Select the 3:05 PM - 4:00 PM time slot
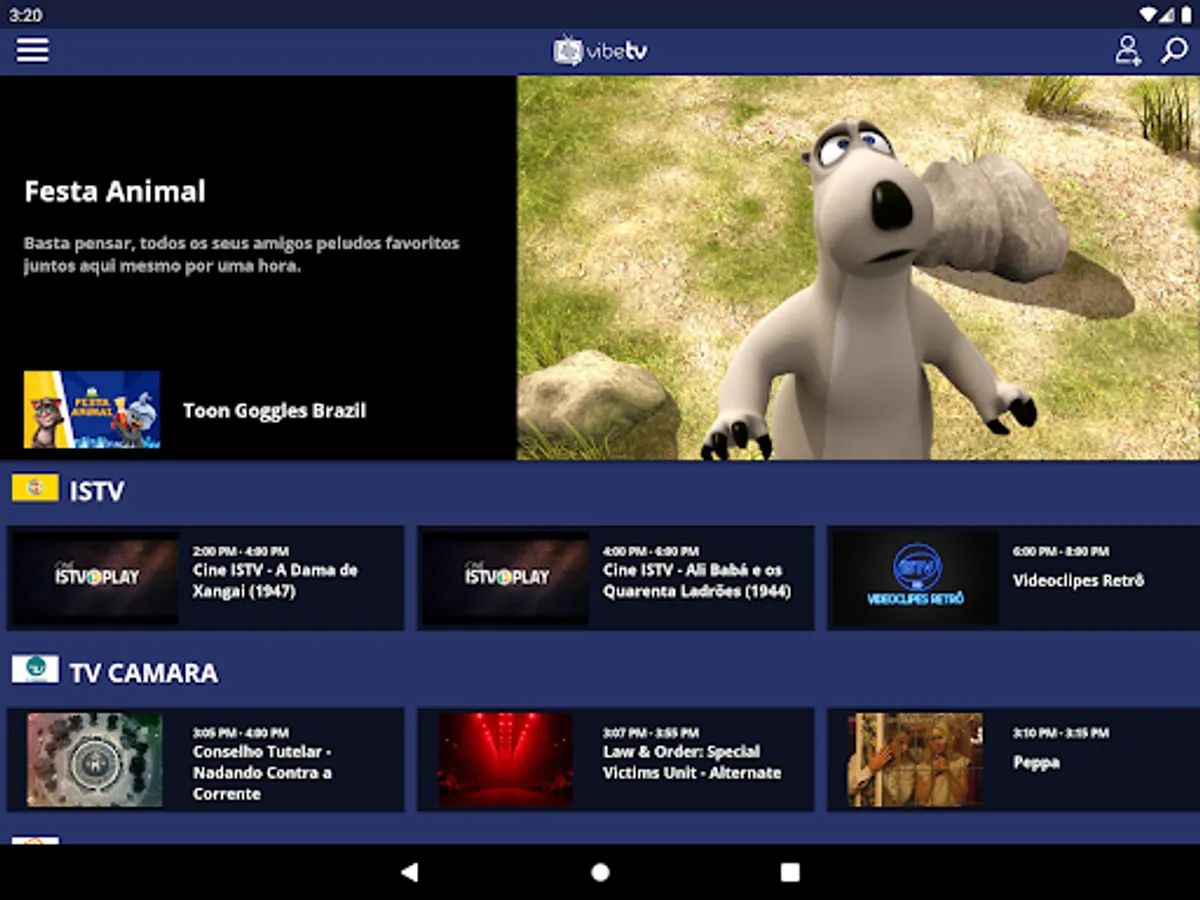This screenshot has width=1200, height=900. pyautogui.click(x=240, y=733)
